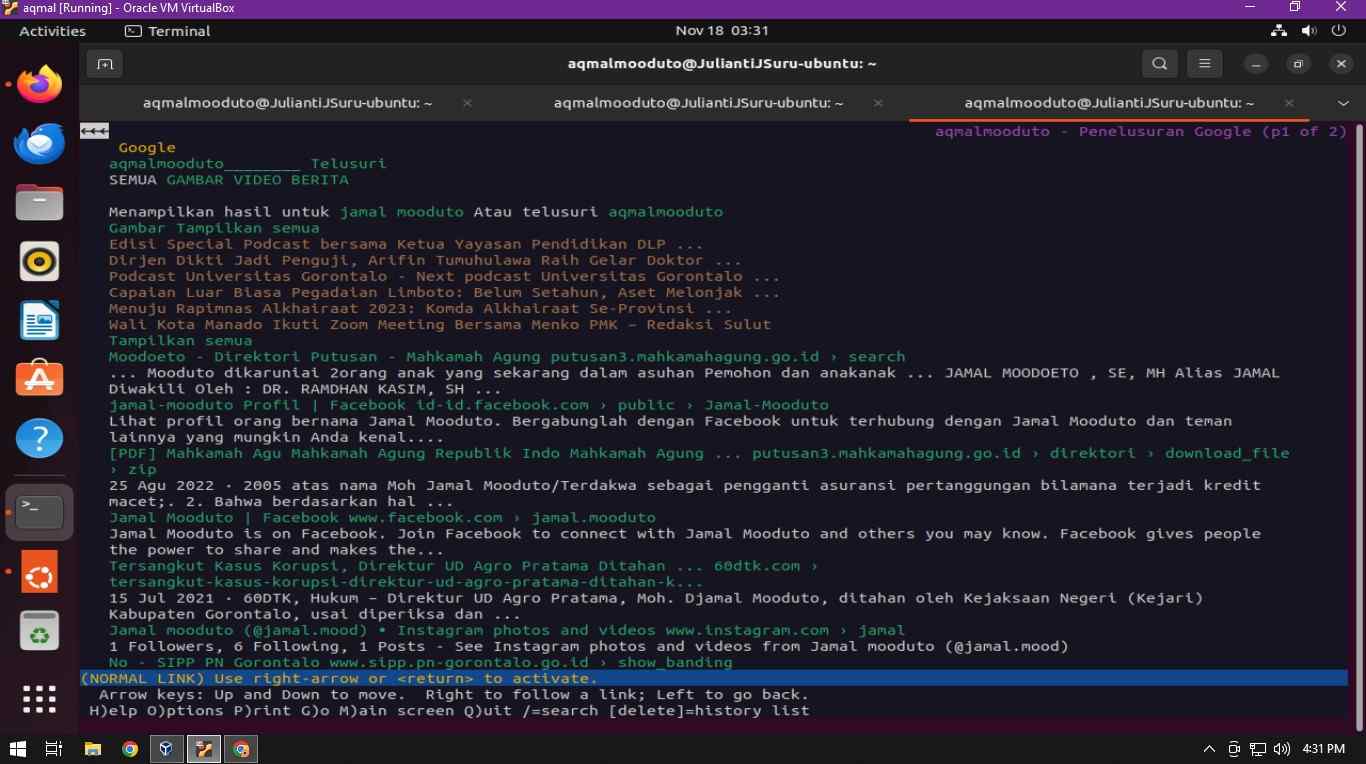
Task: Select the running VM taskbar icon
Action: pos(204,748)
